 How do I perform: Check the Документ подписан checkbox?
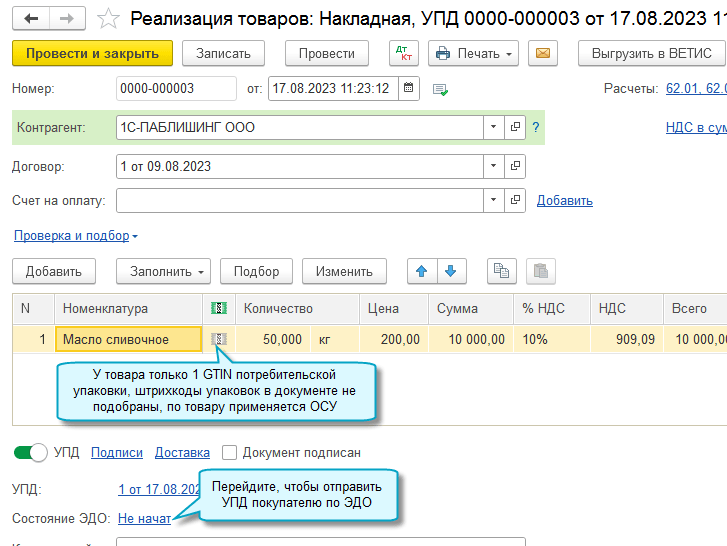(230, 453)
